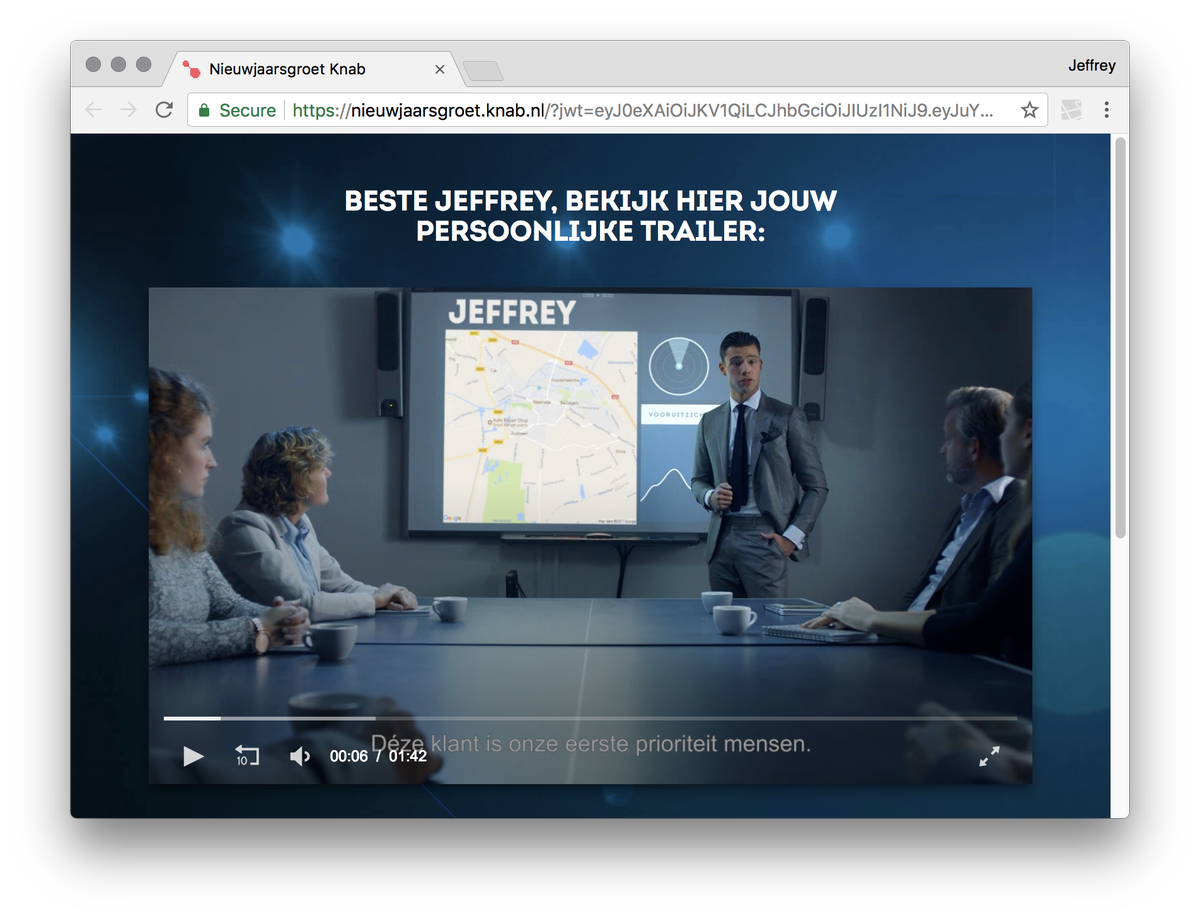Viewport: 1200px width, 919px height.
Task: Bookmark this page with the star
Action: [1029, 110]
